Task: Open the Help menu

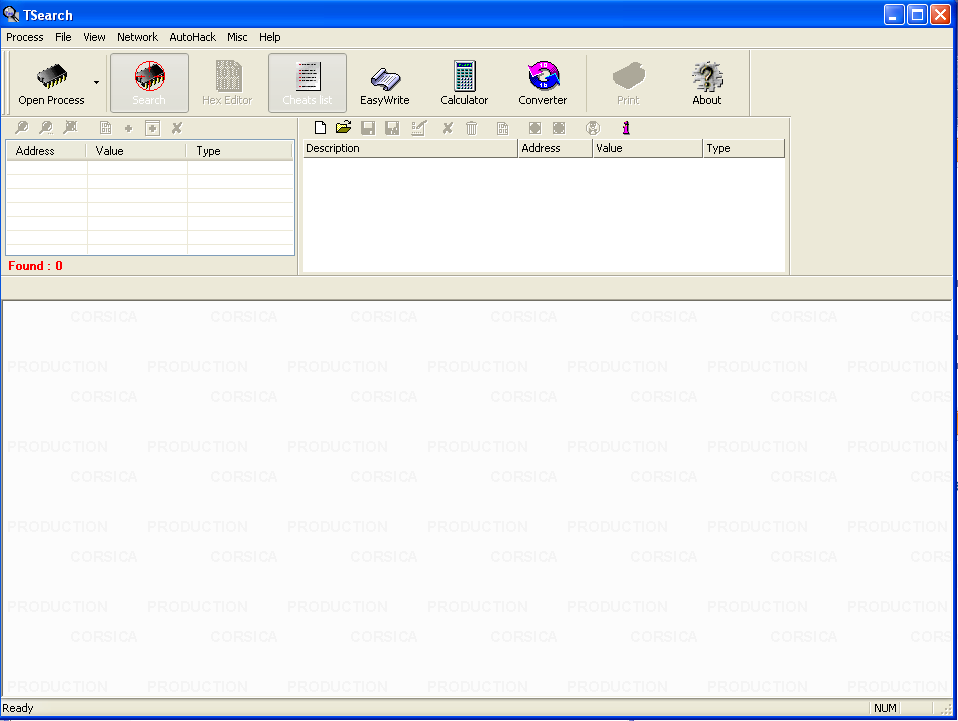Action: click(x=269, y=37)
